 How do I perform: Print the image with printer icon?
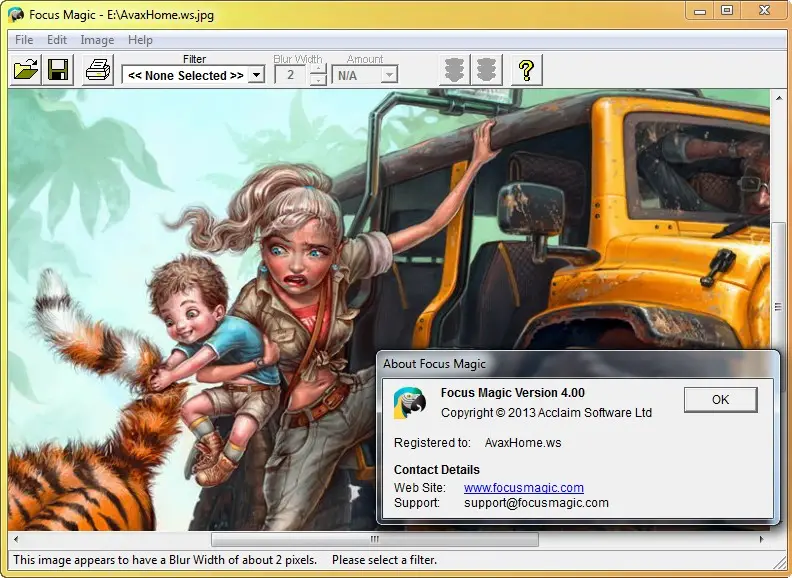97,70
